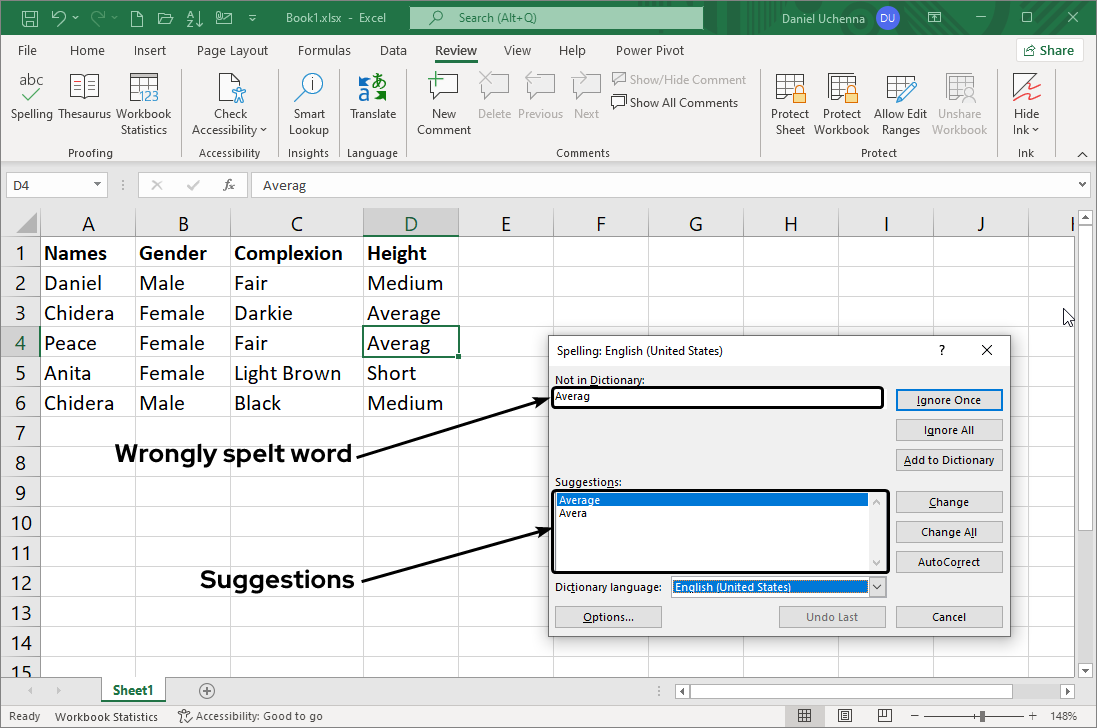Image resolution: width=1097 pixels, height=728 pixels.
Task: Show Workbook Statistics
Action: tap(143, 100)
